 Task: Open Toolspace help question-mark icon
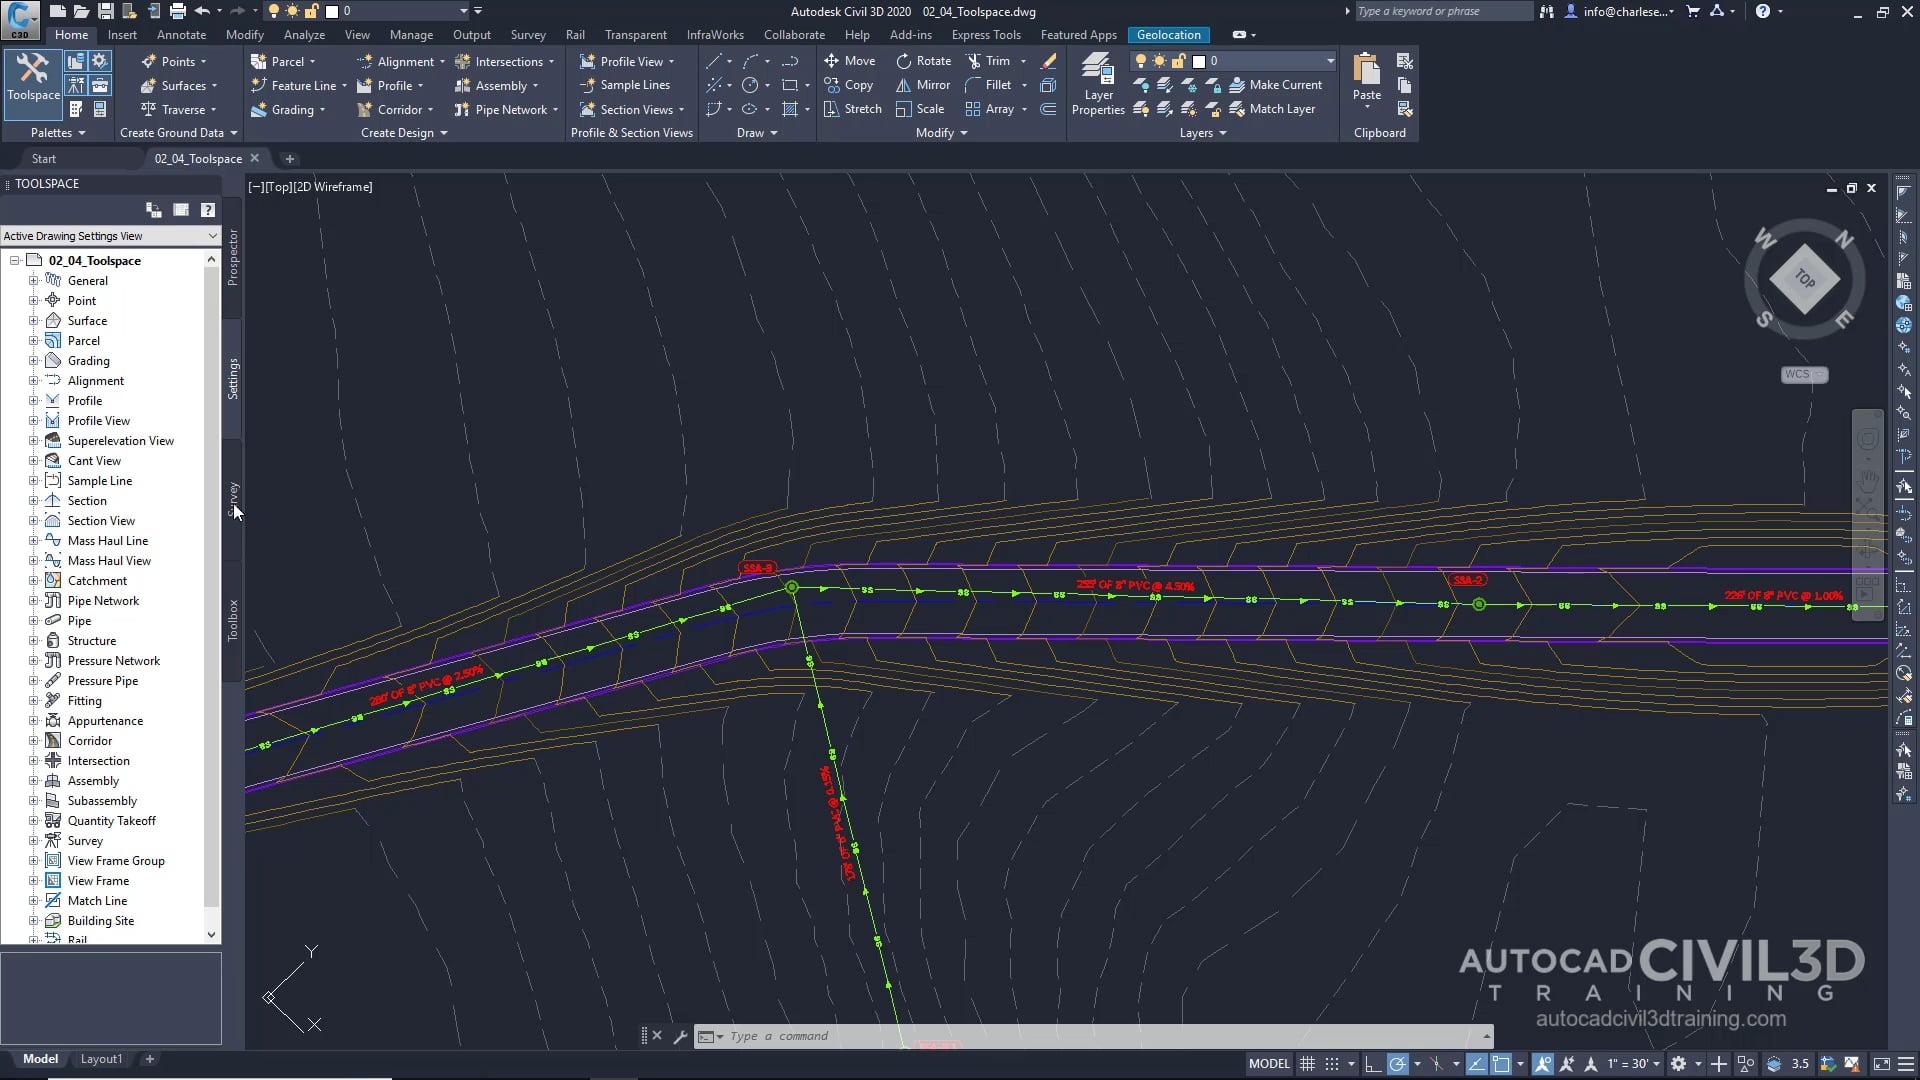point(207,210)
